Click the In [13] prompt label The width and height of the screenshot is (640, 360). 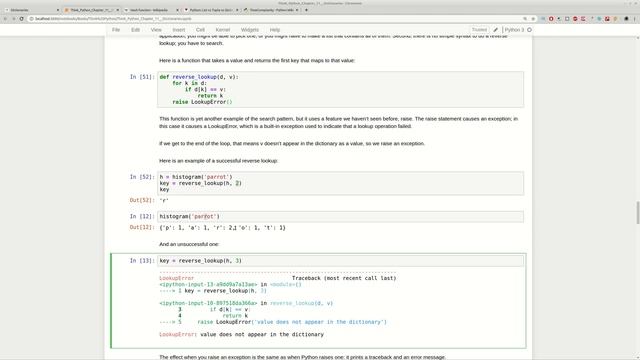(142, 260)
